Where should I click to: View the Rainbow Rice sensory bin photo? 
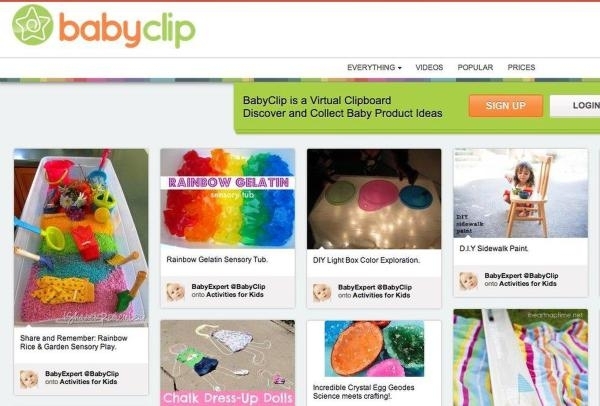[x=81, y=237]
